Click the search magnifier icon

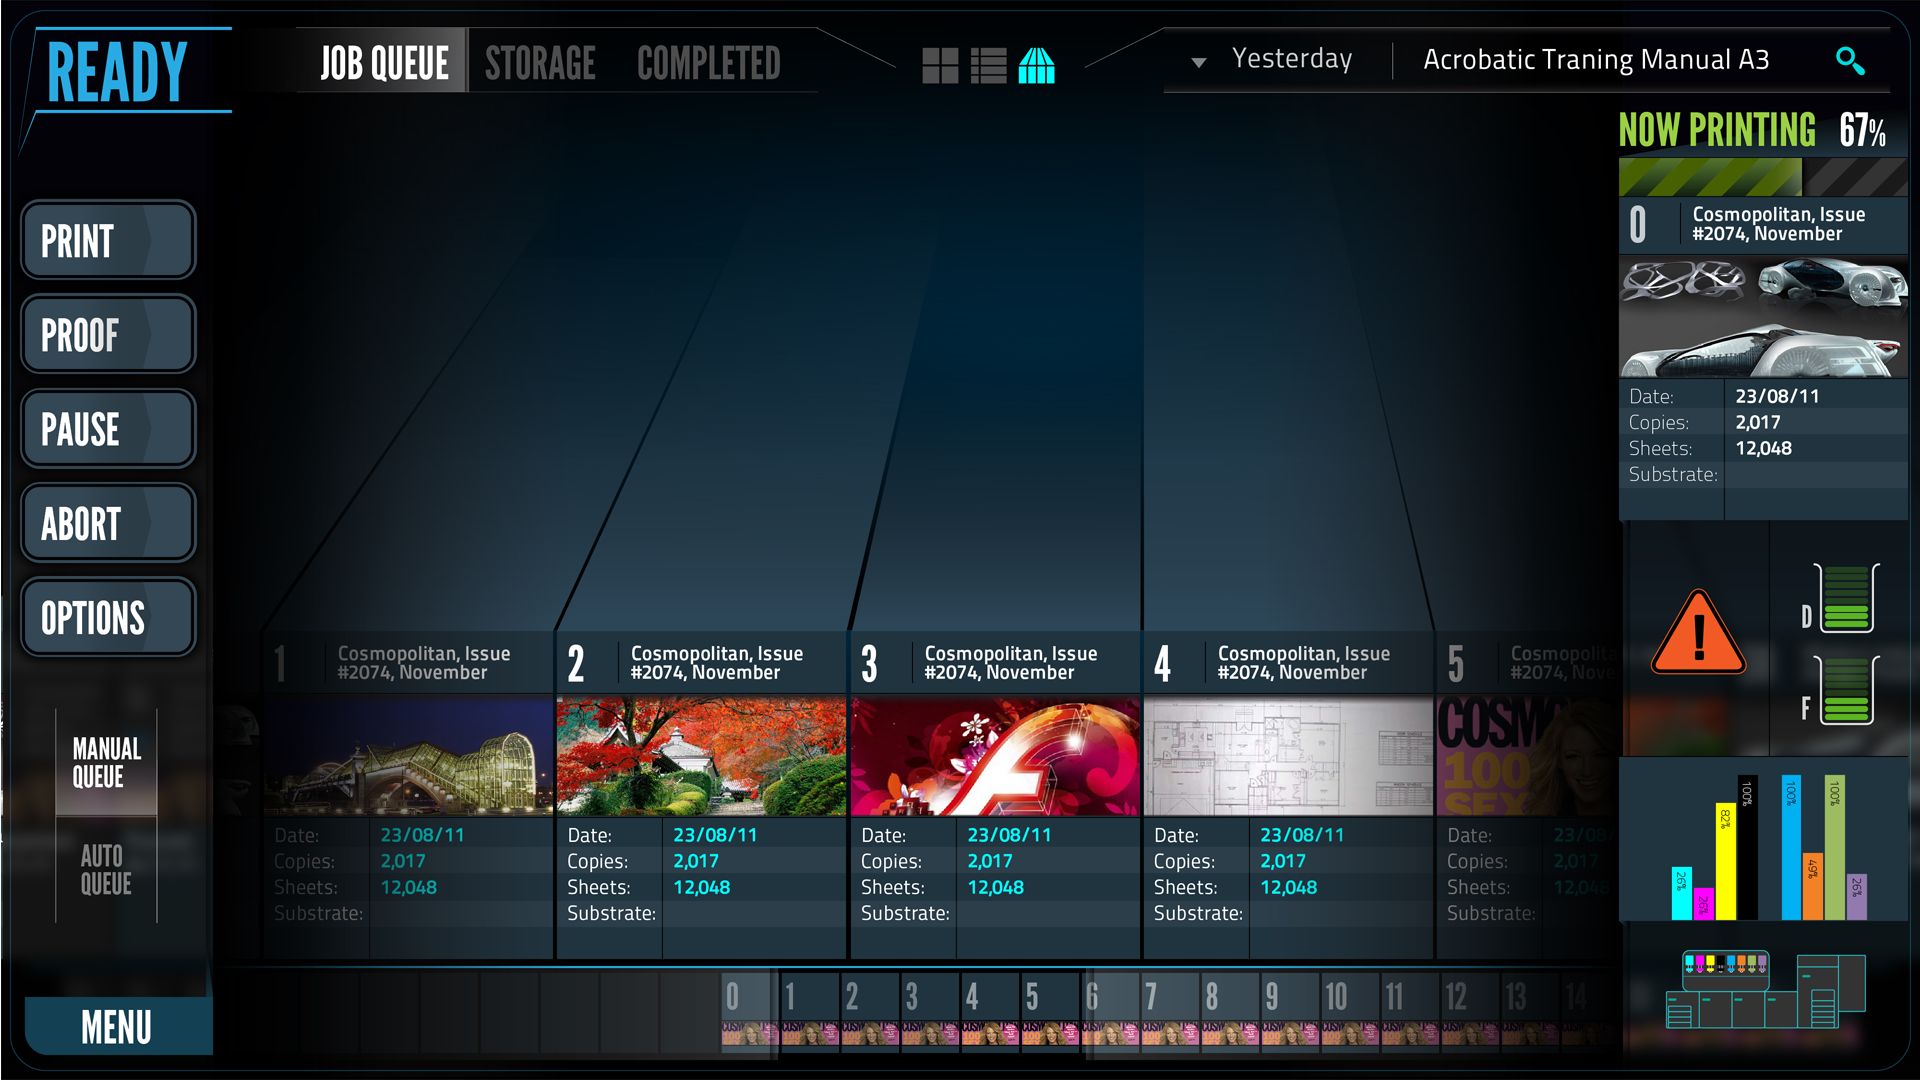tap(1849, 61)
